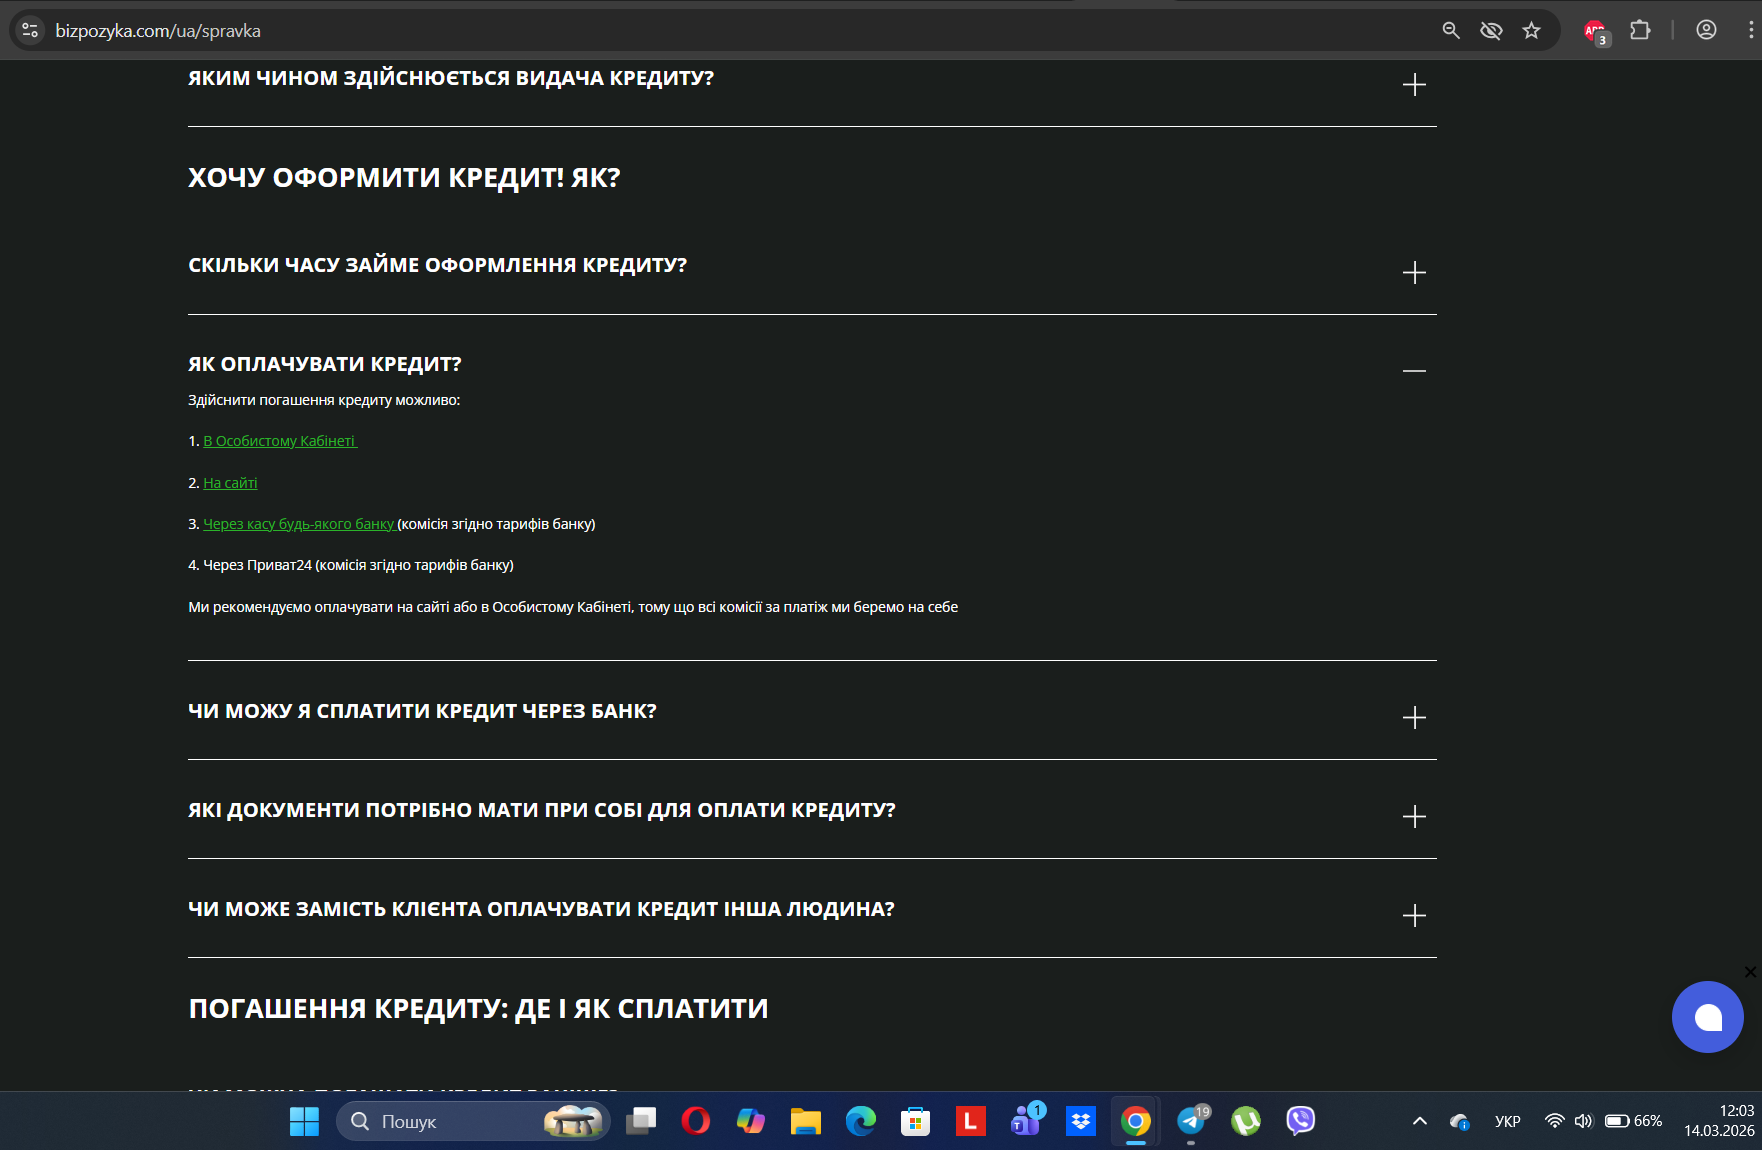Click 'Які документи потрібно мати при собі' heading

(542, 810)
